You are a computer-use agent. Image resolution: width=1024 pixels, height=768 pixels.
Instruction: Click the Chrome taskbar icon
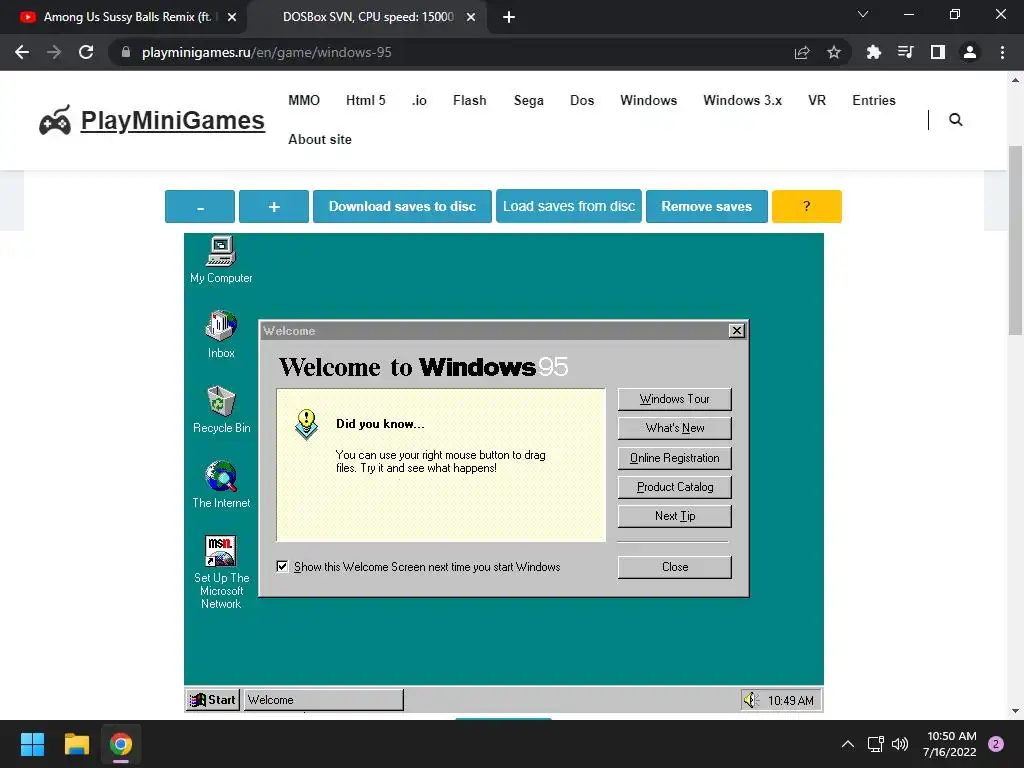(x=121, y=744)
